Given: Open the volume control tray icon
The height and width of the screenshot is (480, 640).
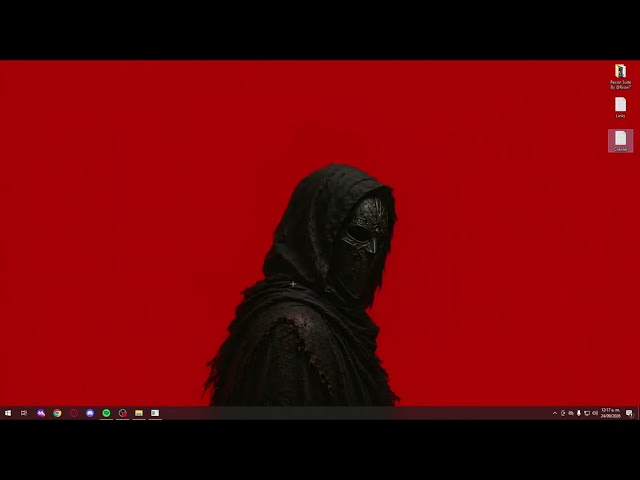Looking at the screenshot, I should [595, 413].
